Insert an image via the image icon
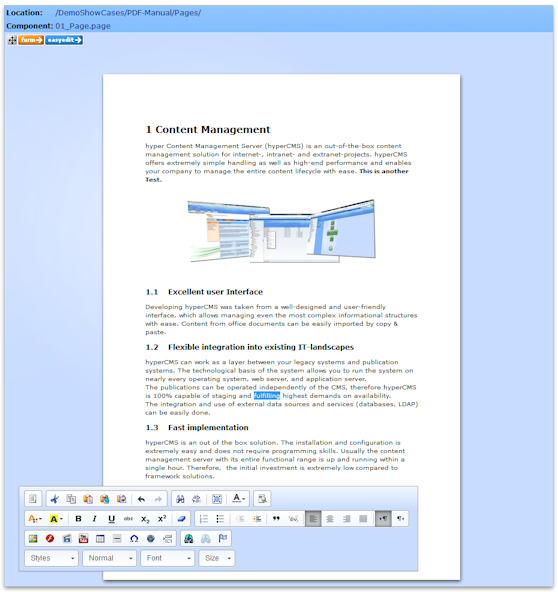 [x=33, y=539]
